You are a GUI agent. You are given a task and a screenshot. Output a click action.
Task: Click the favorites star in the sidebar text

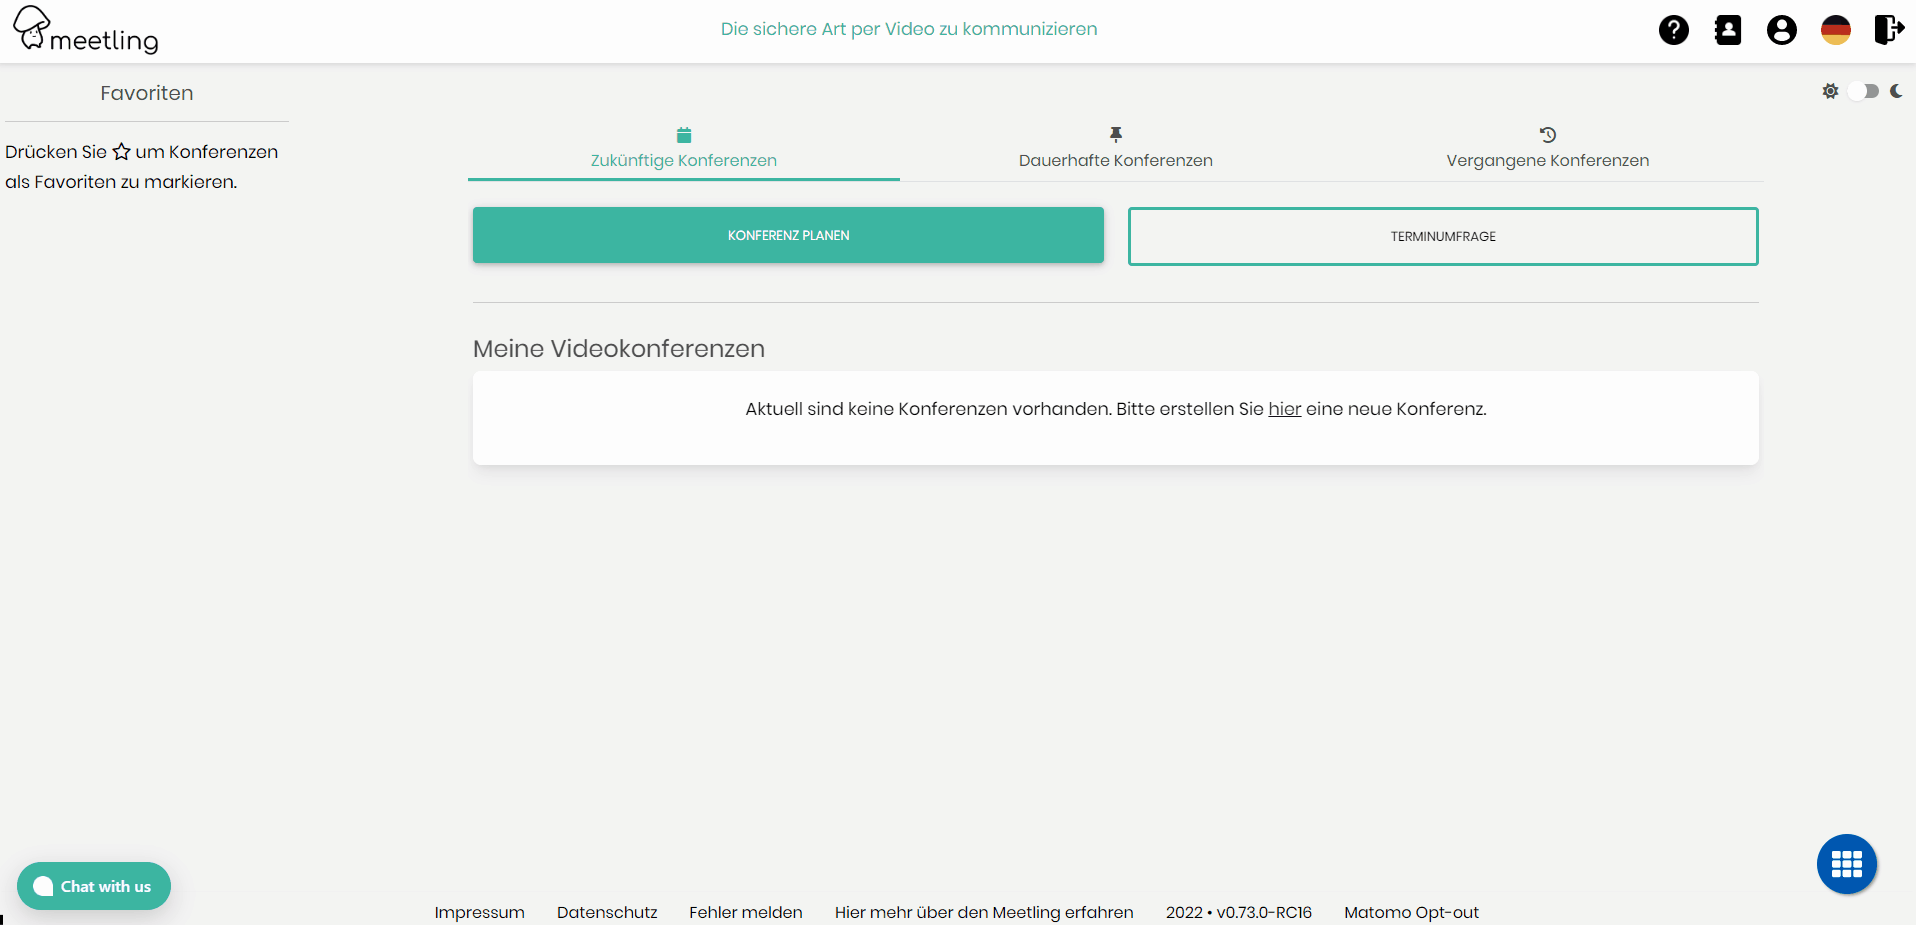pyautogui.click(x=121, y=151)
